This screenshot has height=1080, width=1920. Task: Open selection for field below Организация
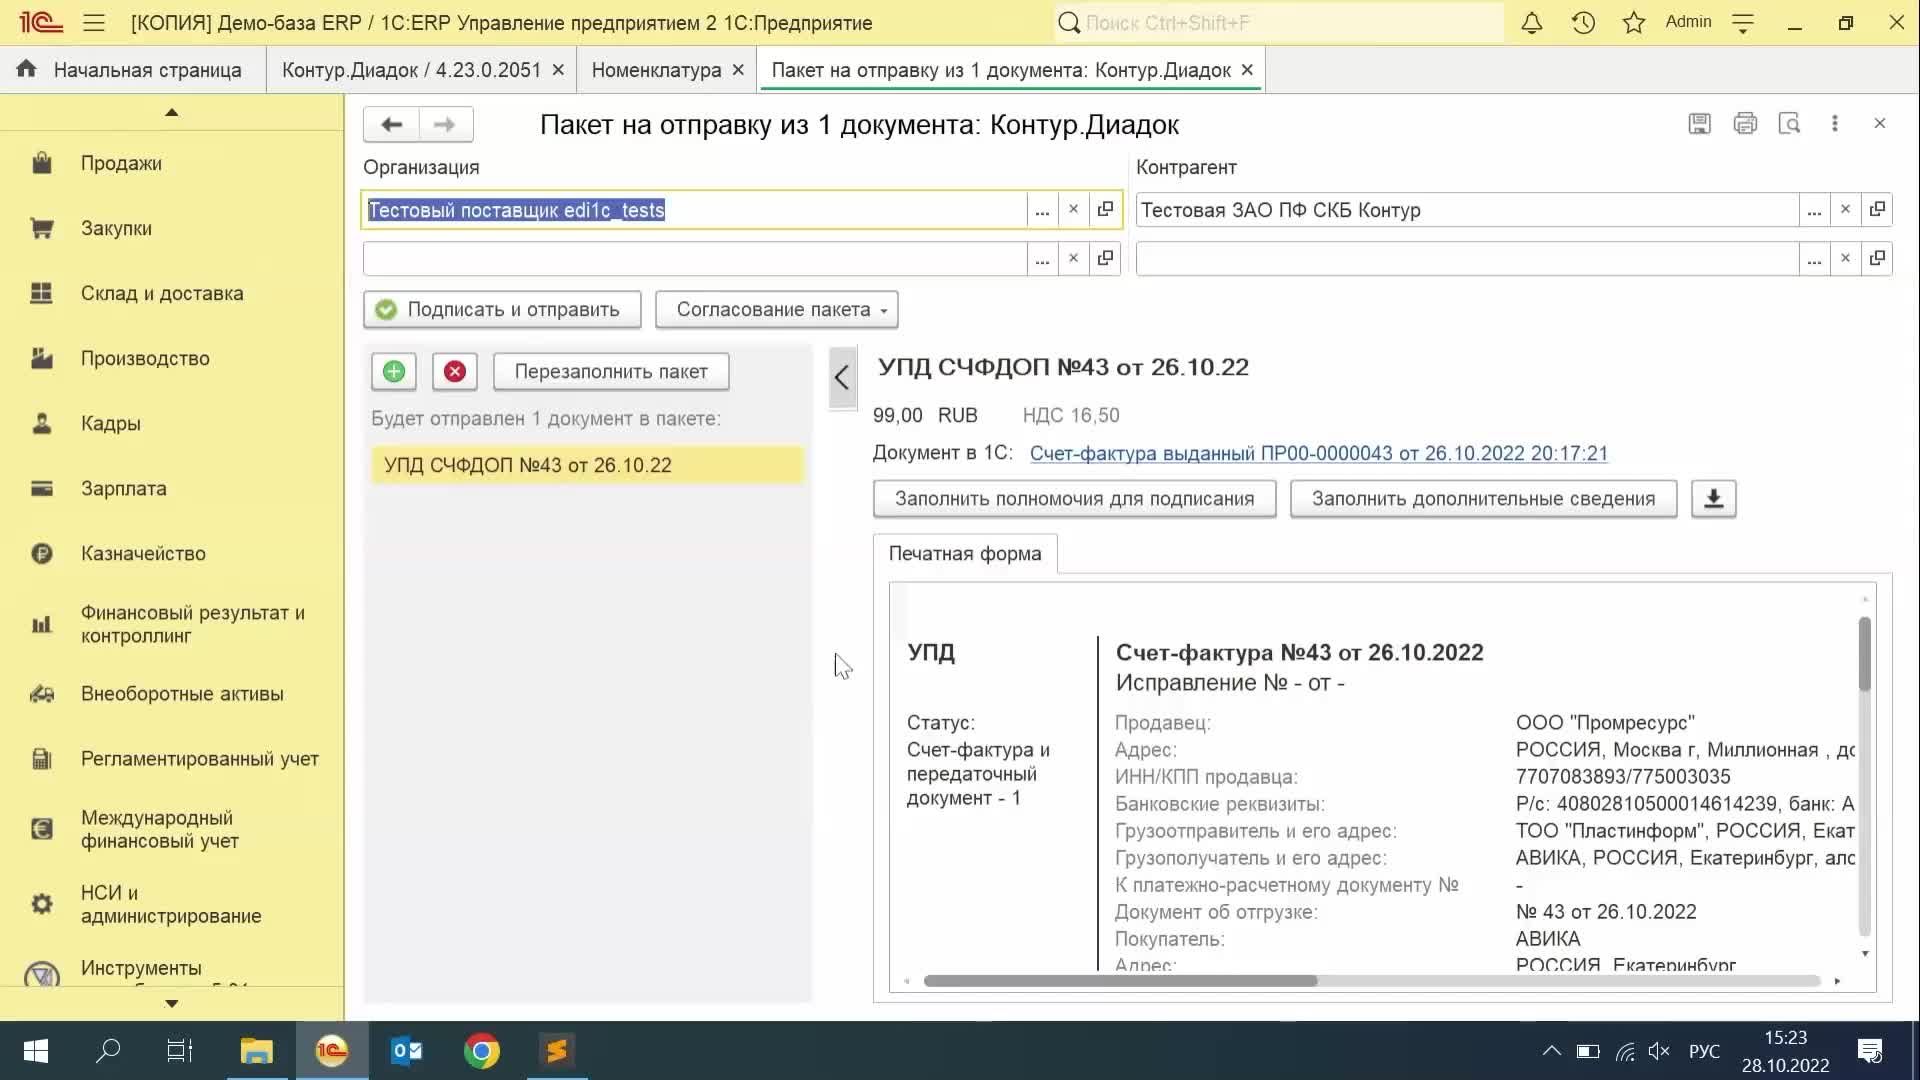(x=1042, y=259)
